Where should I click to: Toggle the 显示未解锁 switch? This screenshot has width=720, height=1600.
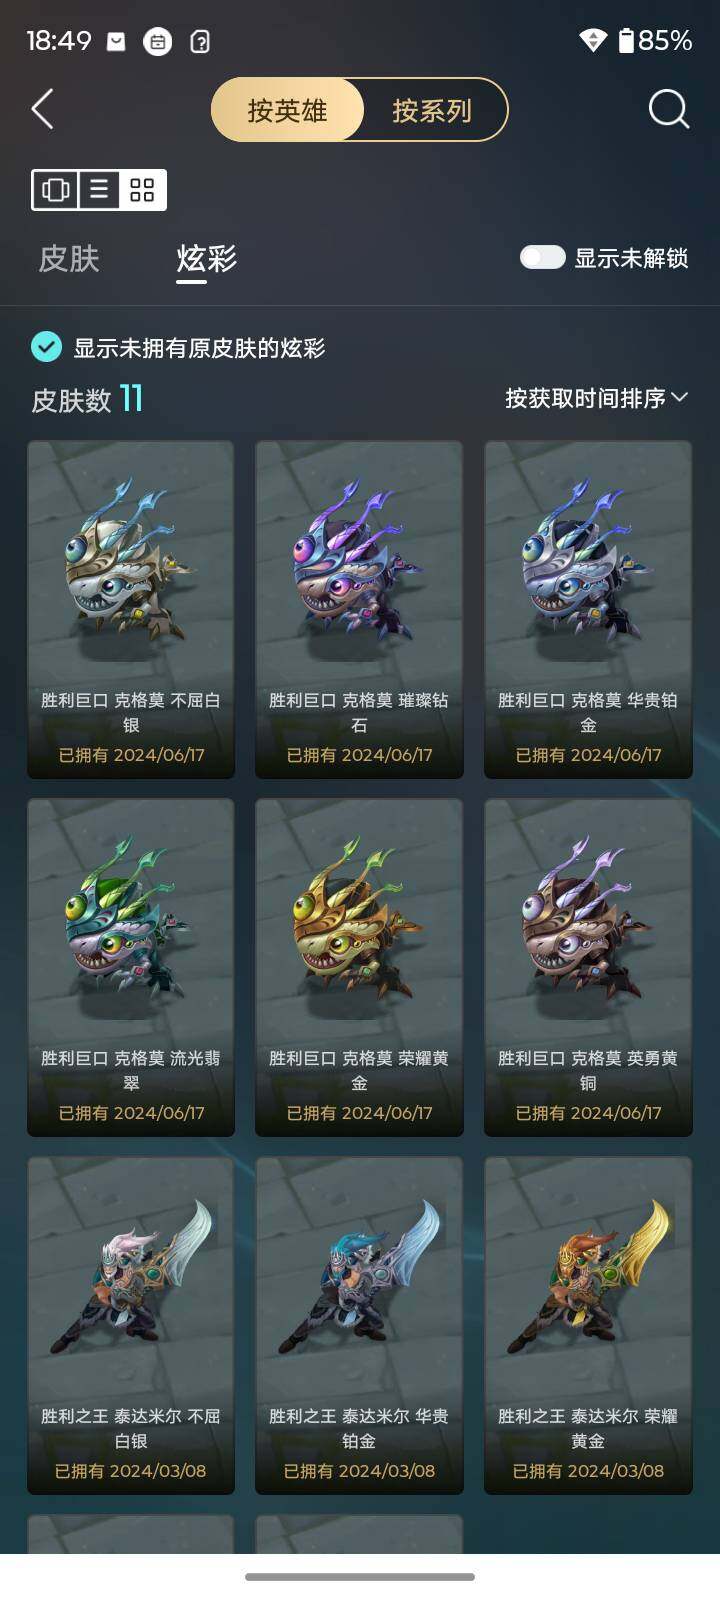[x=543, y=258]
